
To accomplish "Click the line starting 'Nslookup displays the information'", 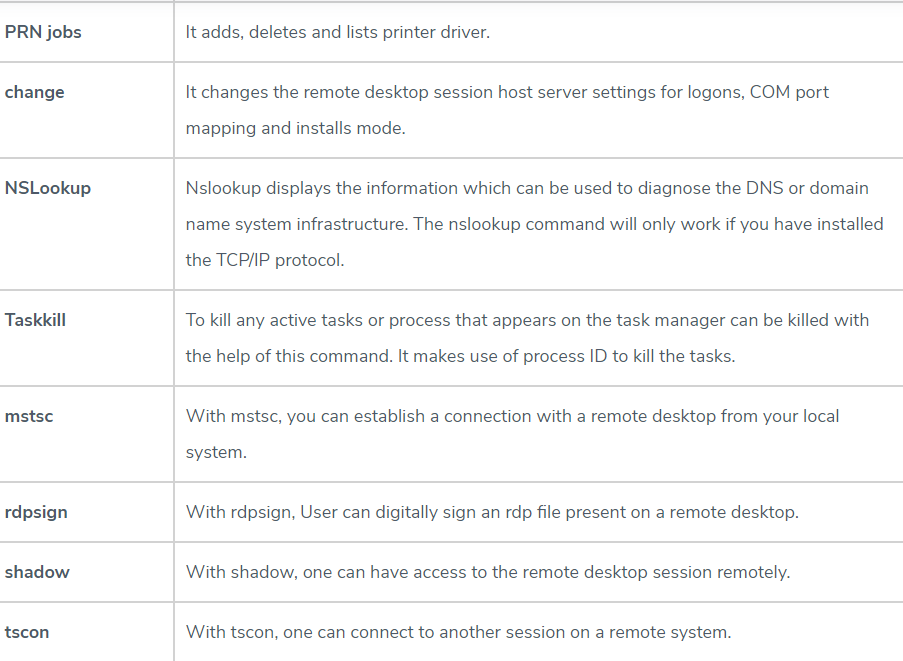I will pos(527,188).
